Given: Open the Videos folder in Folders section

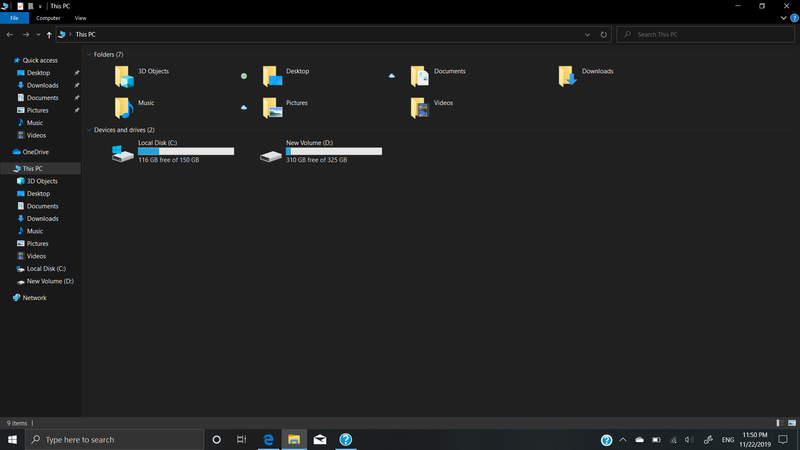Looking at the screenshot, I should (420, 108).
